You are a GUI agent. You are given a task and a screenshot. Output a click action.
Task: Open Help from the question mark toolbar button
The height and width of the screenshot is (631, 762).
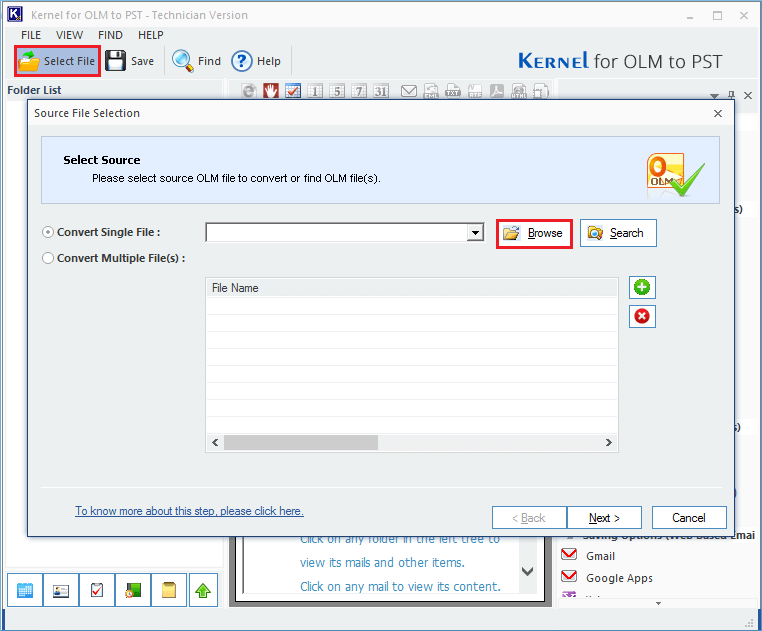[x=256, y=61]
